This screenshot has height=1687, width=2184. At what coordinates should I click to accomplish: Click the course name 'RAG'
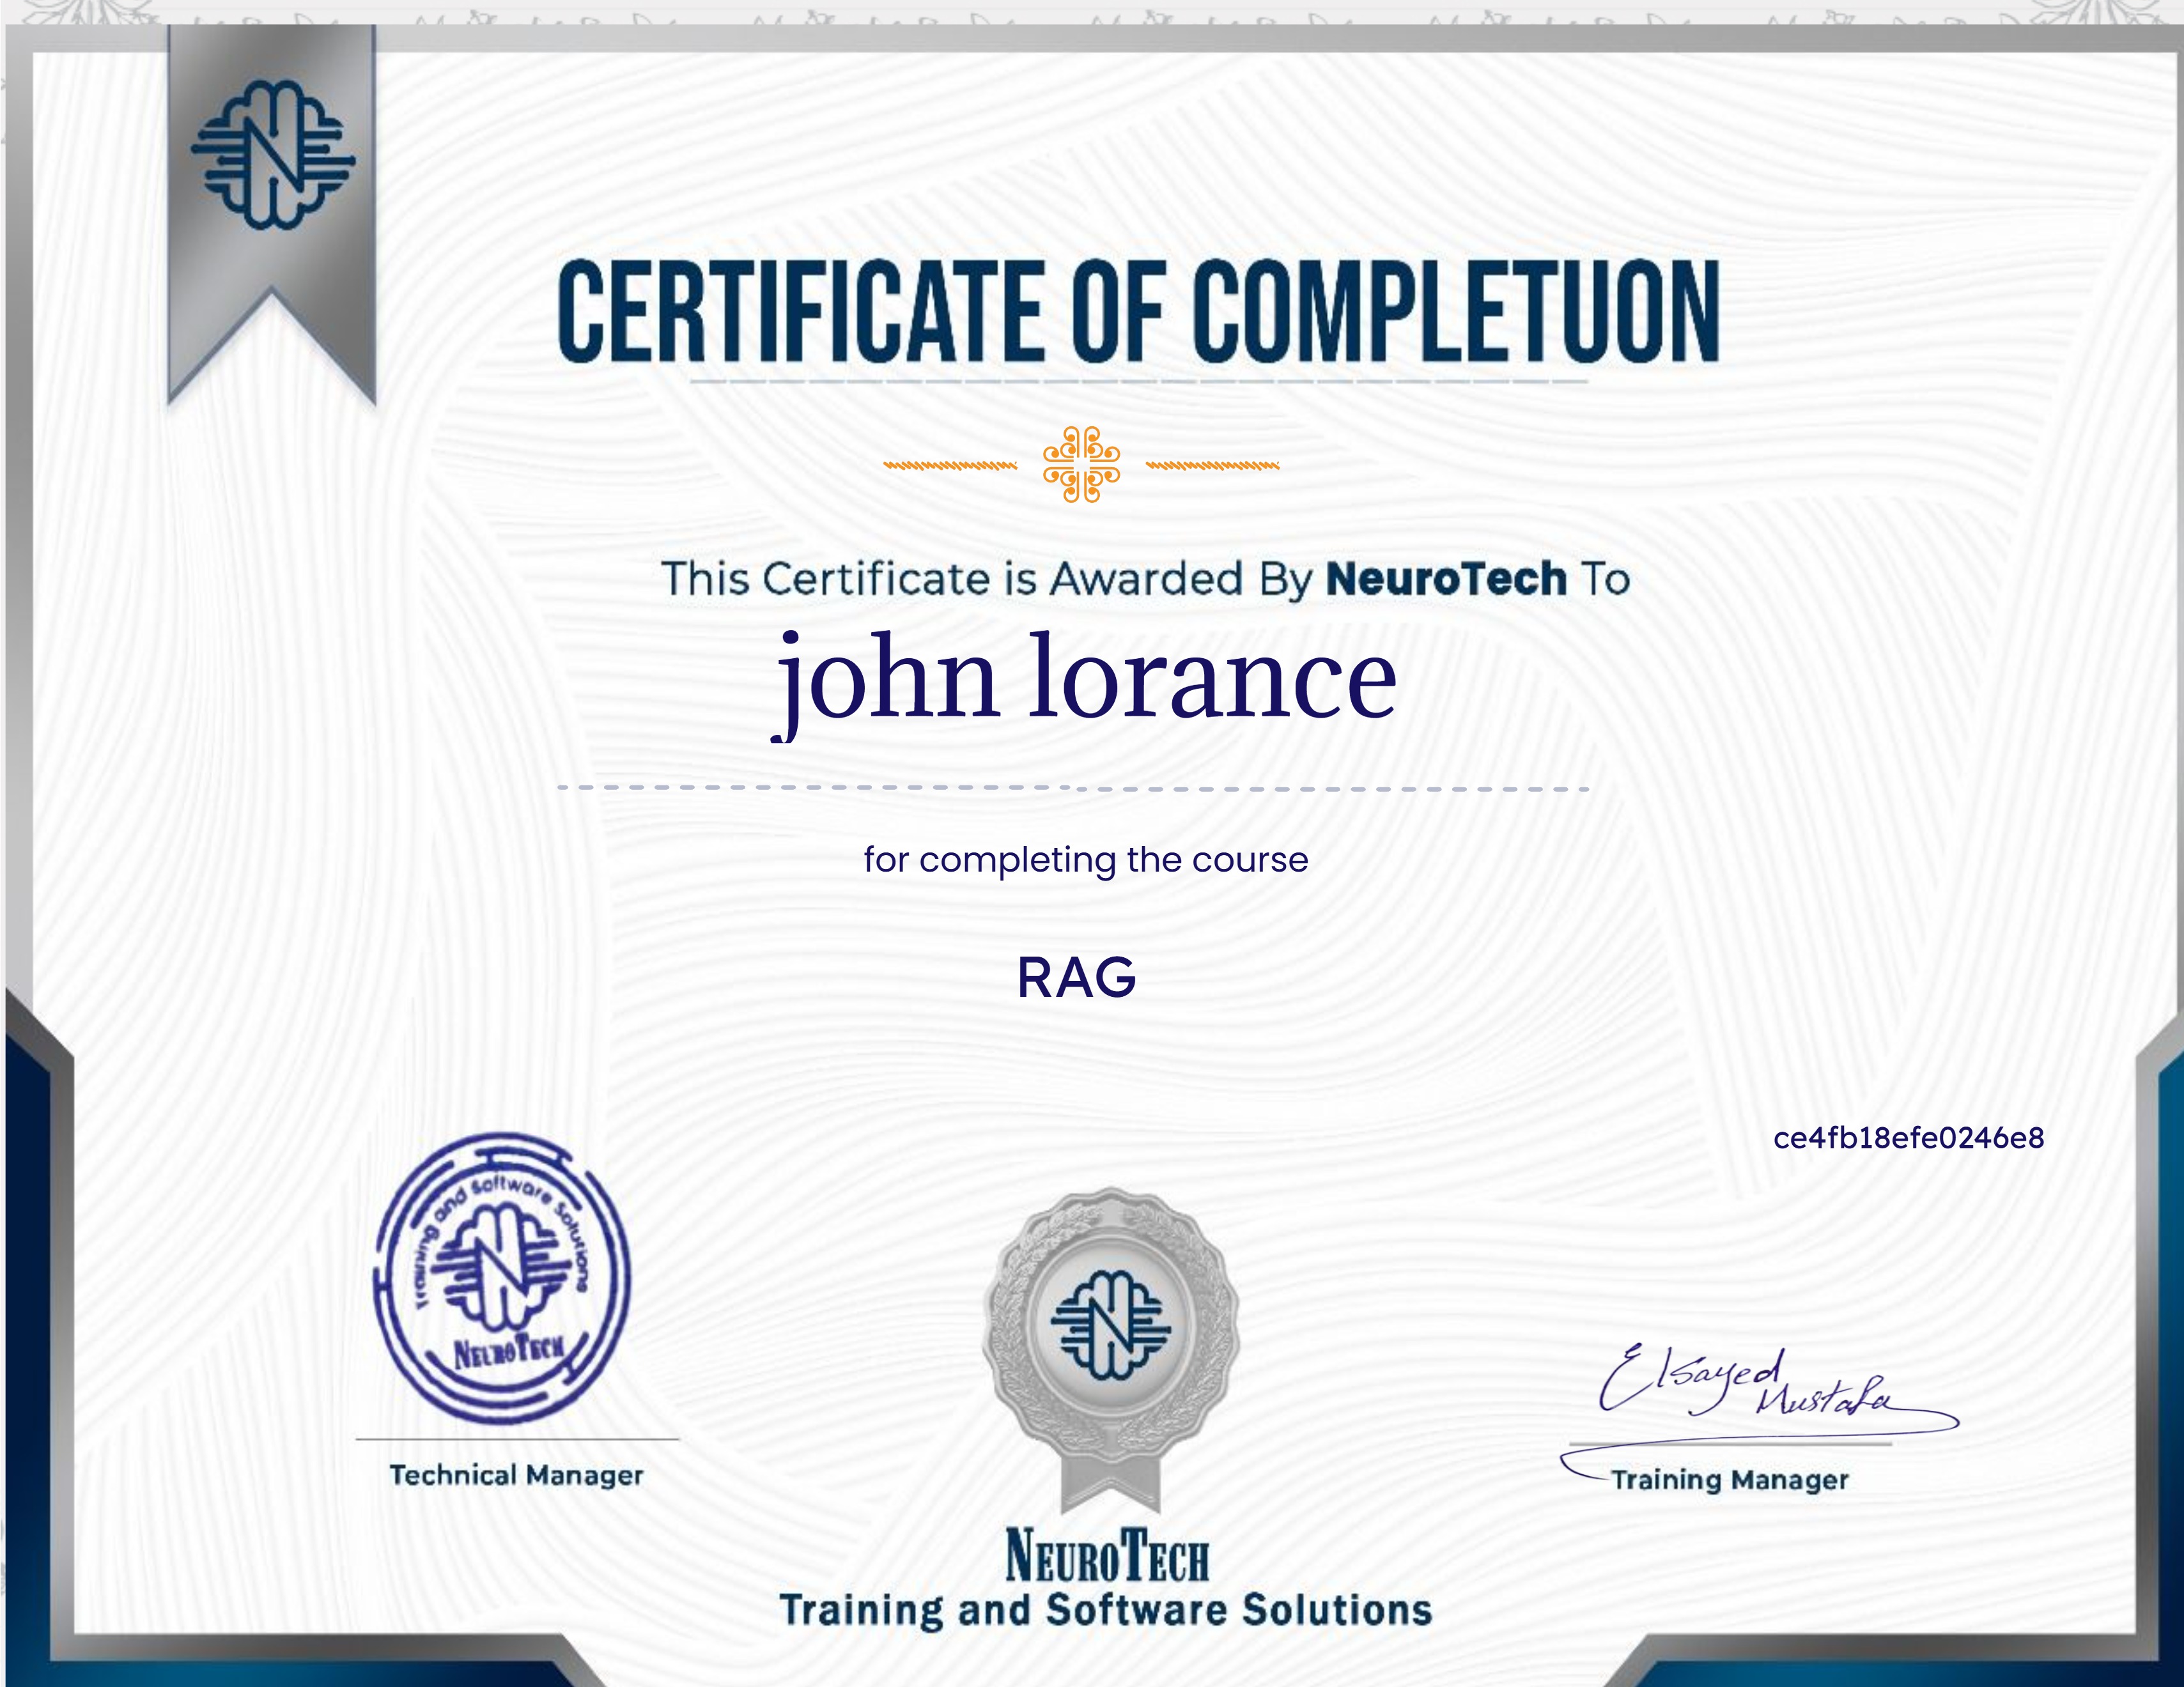[1077, 978]
